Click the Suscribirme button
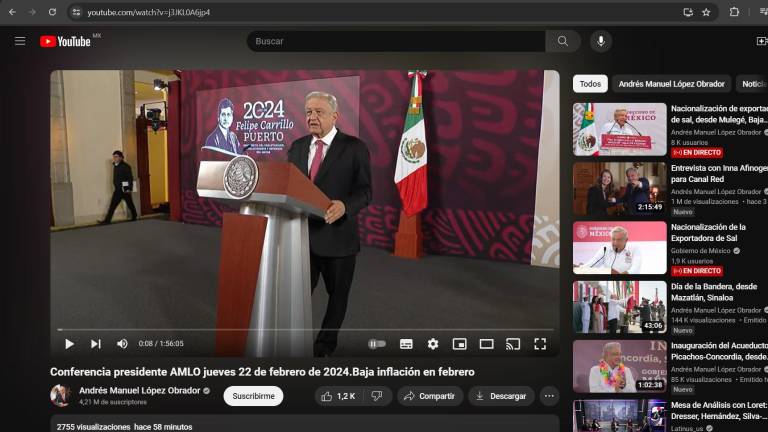 [253, 396]
